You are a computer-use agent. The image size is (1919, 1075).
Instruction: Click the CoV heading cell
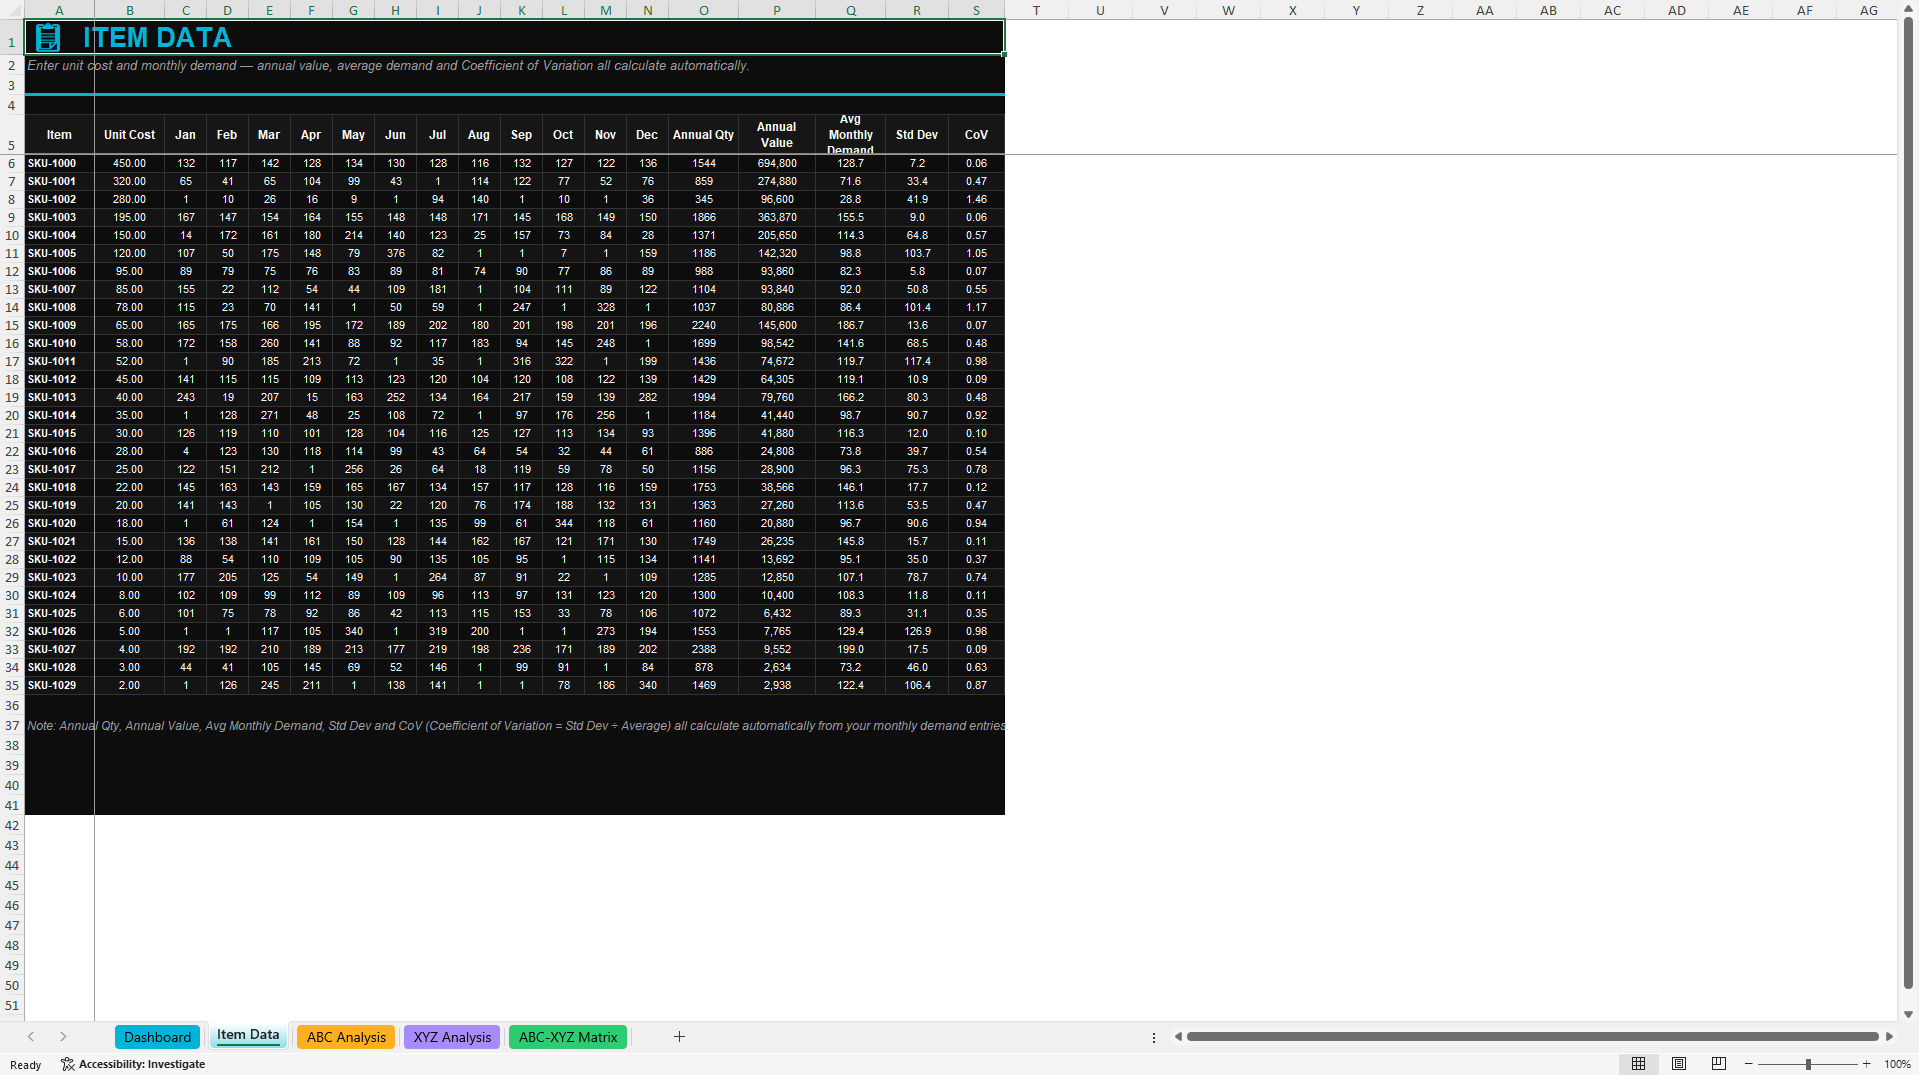click(x=976, y=135)
